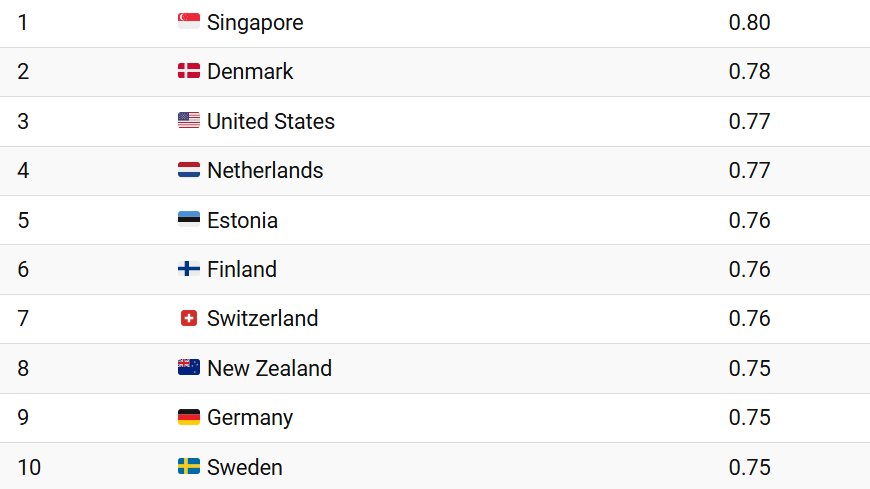Click the Germany flag icon
Image resolution: width=870 pixels, height=489 pixels.
(x=189, y=417)
